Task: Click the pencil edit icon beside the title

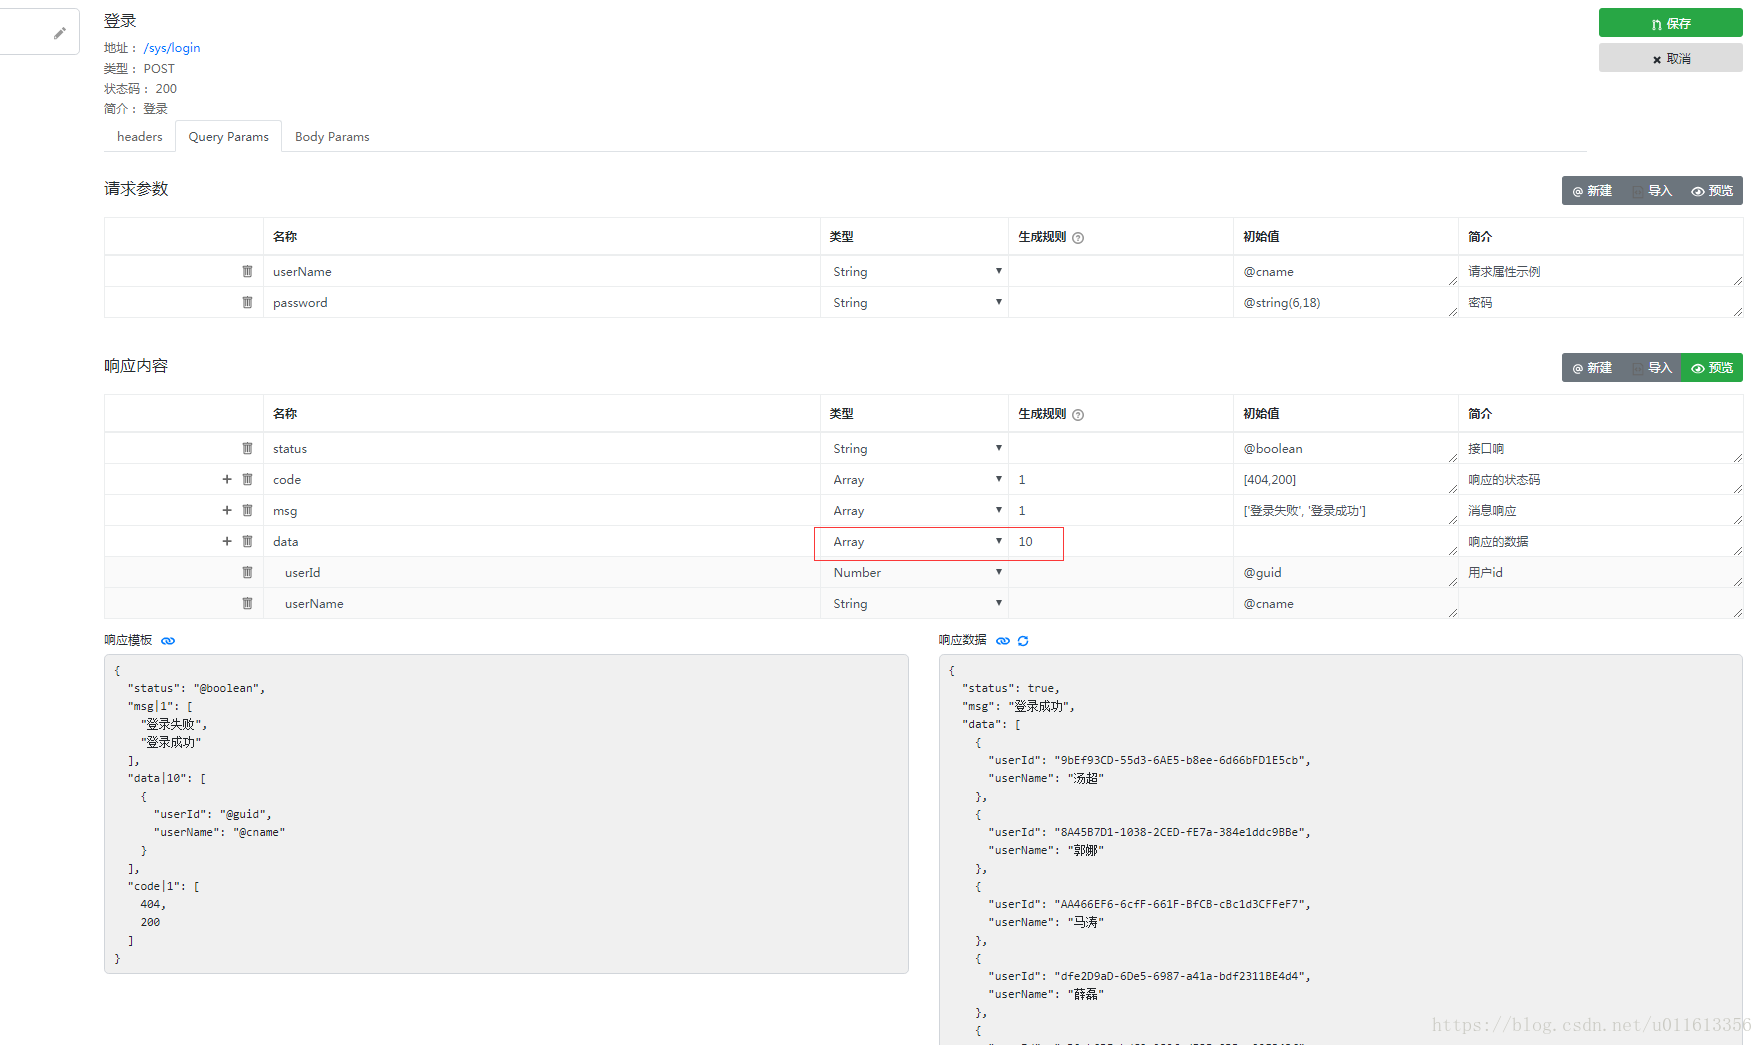Action: click(60, 33)
